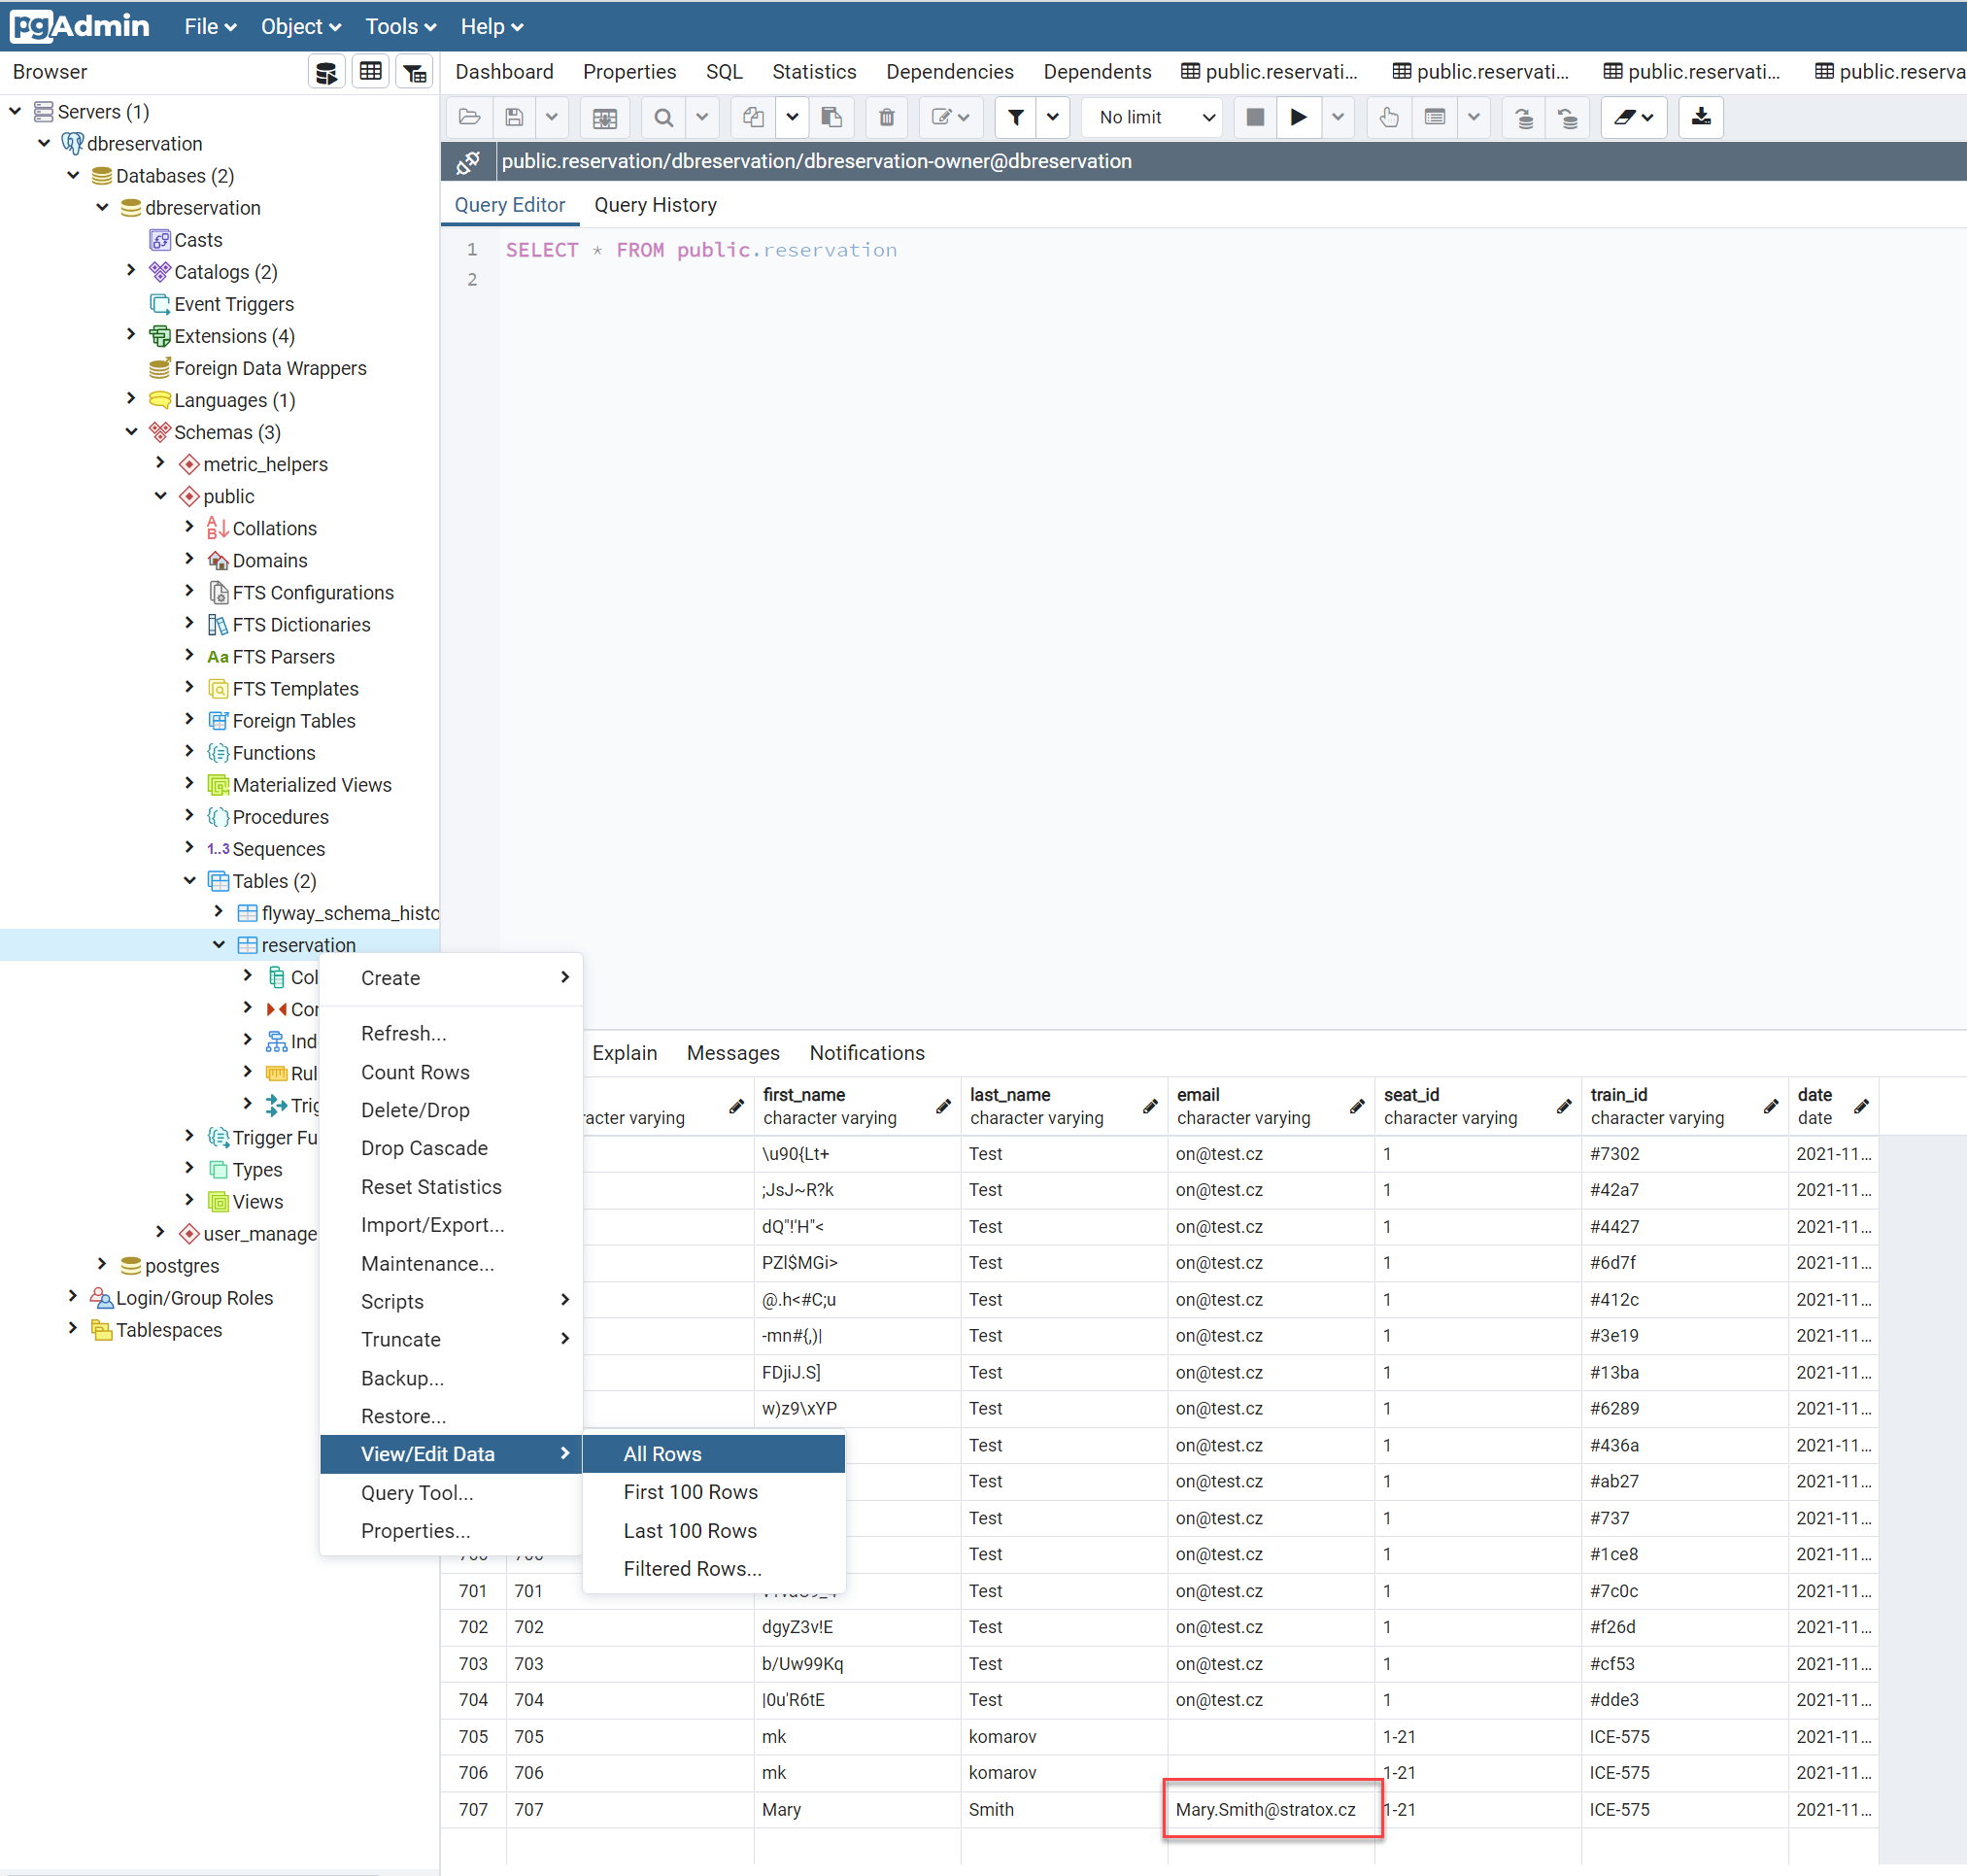Expand the postgres database node

[x=102, y=1265]
